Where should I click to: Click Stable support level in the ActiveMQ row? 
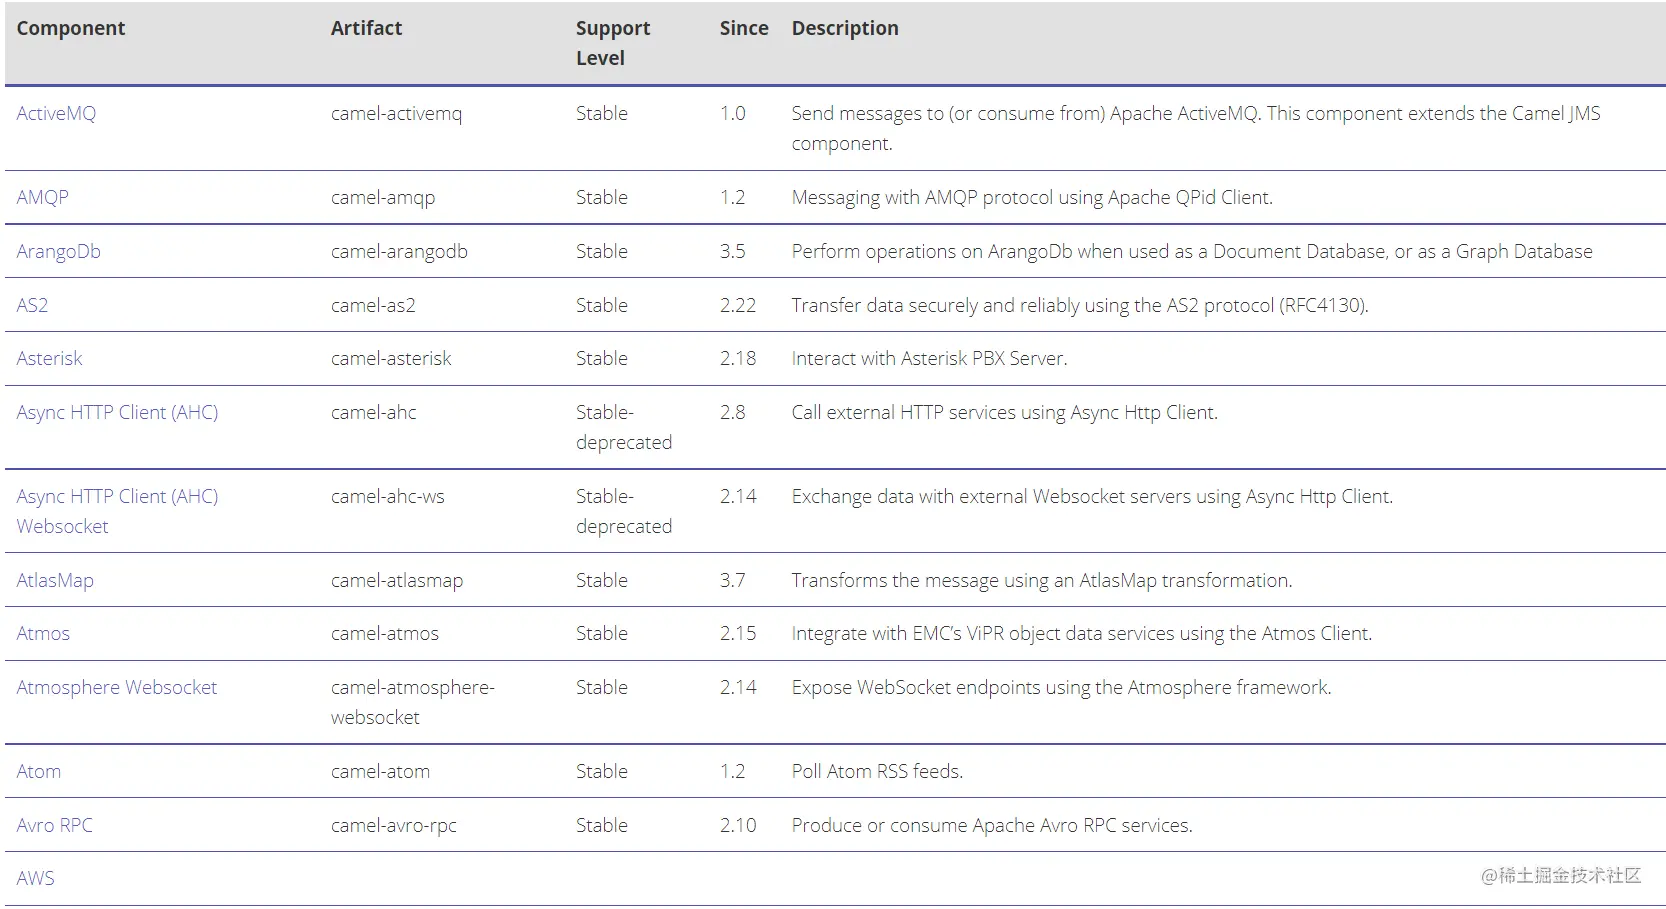point(602,113)
